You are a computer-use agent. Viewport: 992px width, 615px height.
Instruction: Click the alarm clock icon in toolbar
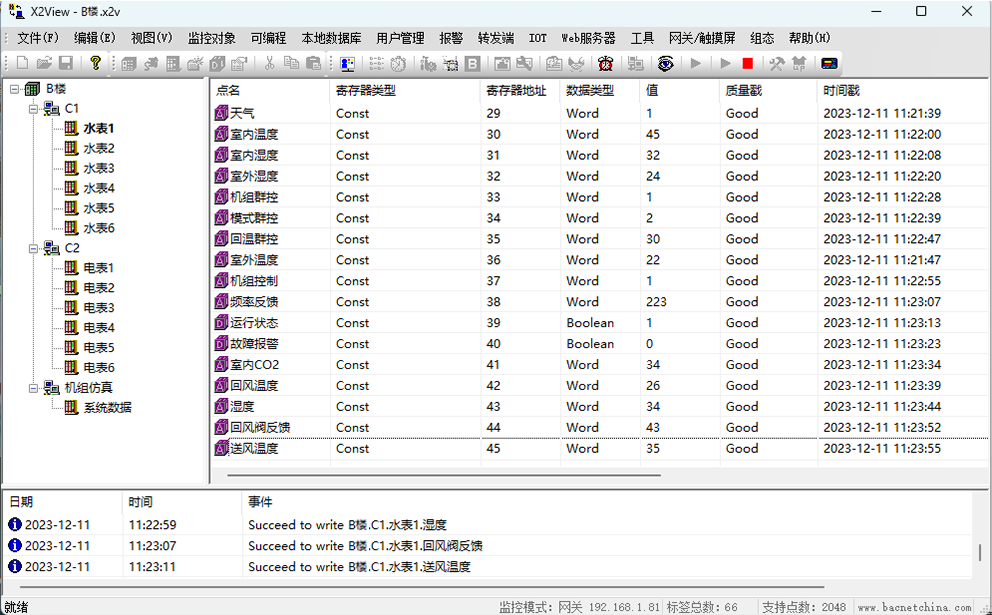[x=605, y=63]
